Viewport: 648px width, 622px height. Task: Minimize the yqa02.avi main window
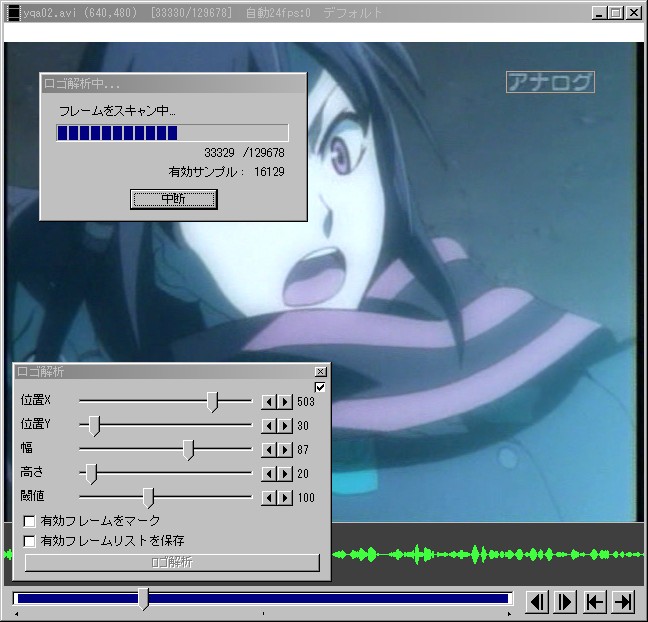(600, 13)
